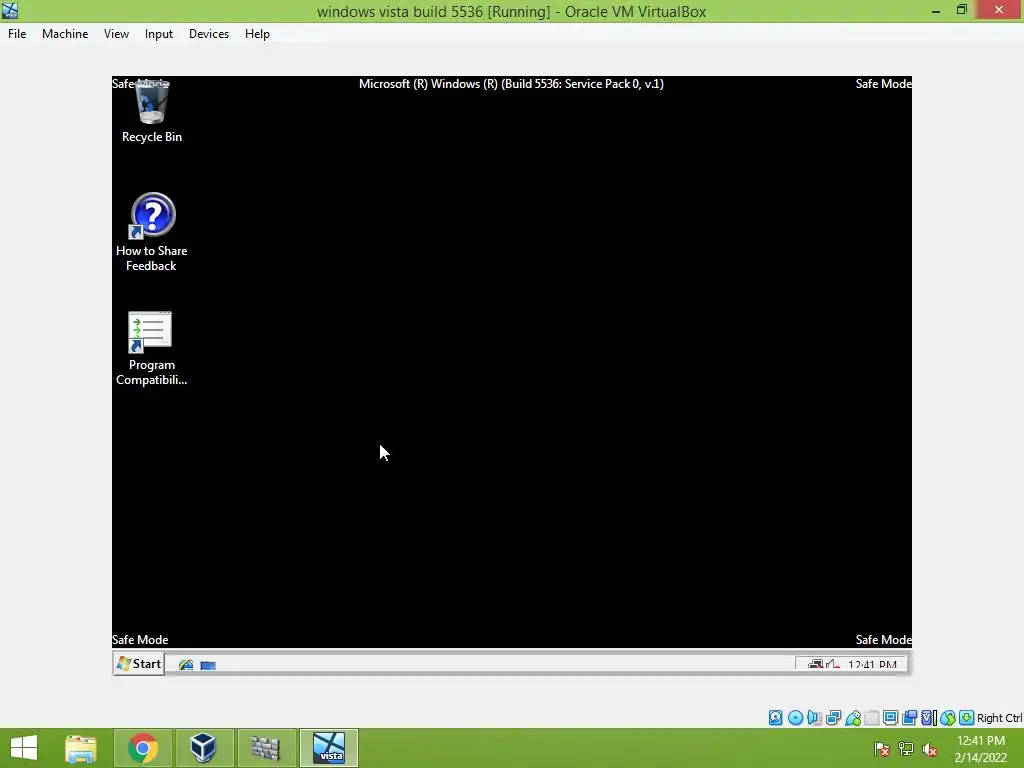
Task: Open the View menu
Action: point(116,34)
